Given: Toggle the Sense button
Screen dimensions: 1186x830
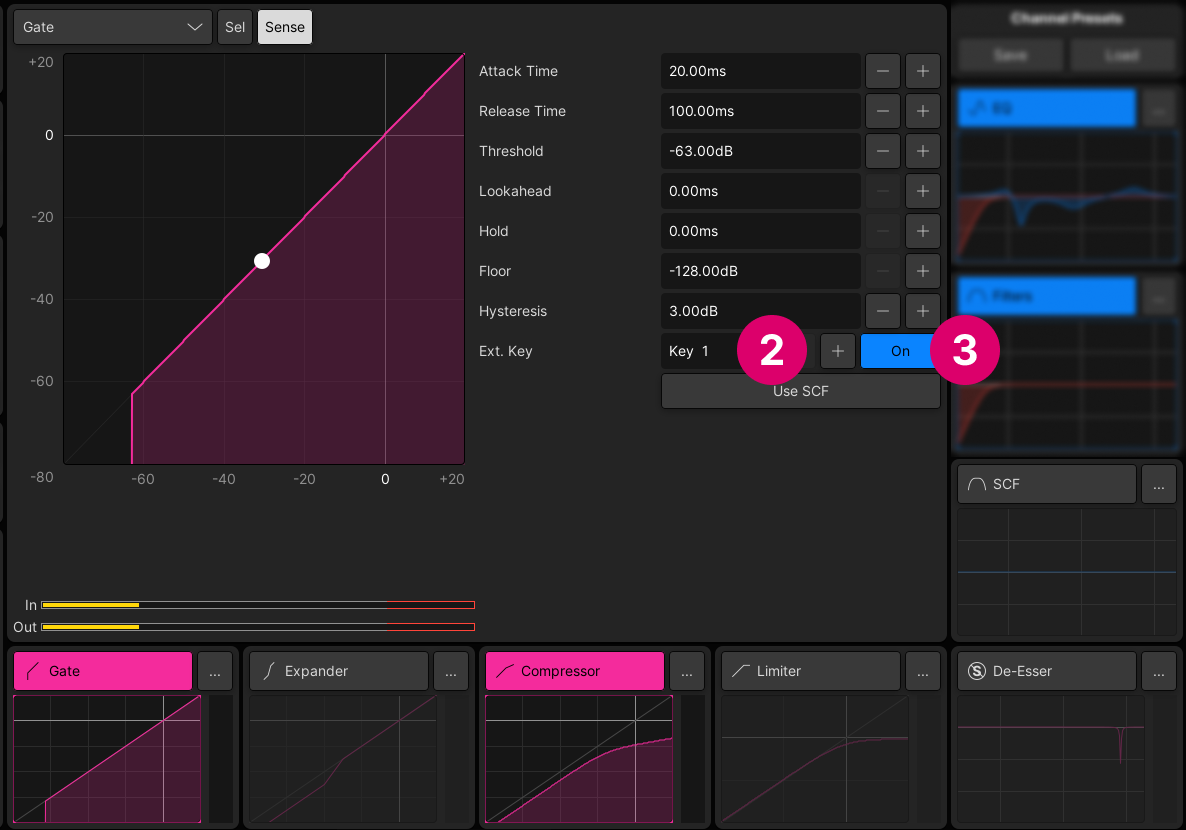Looking at the screenshot, I should [x=285, y=27].
